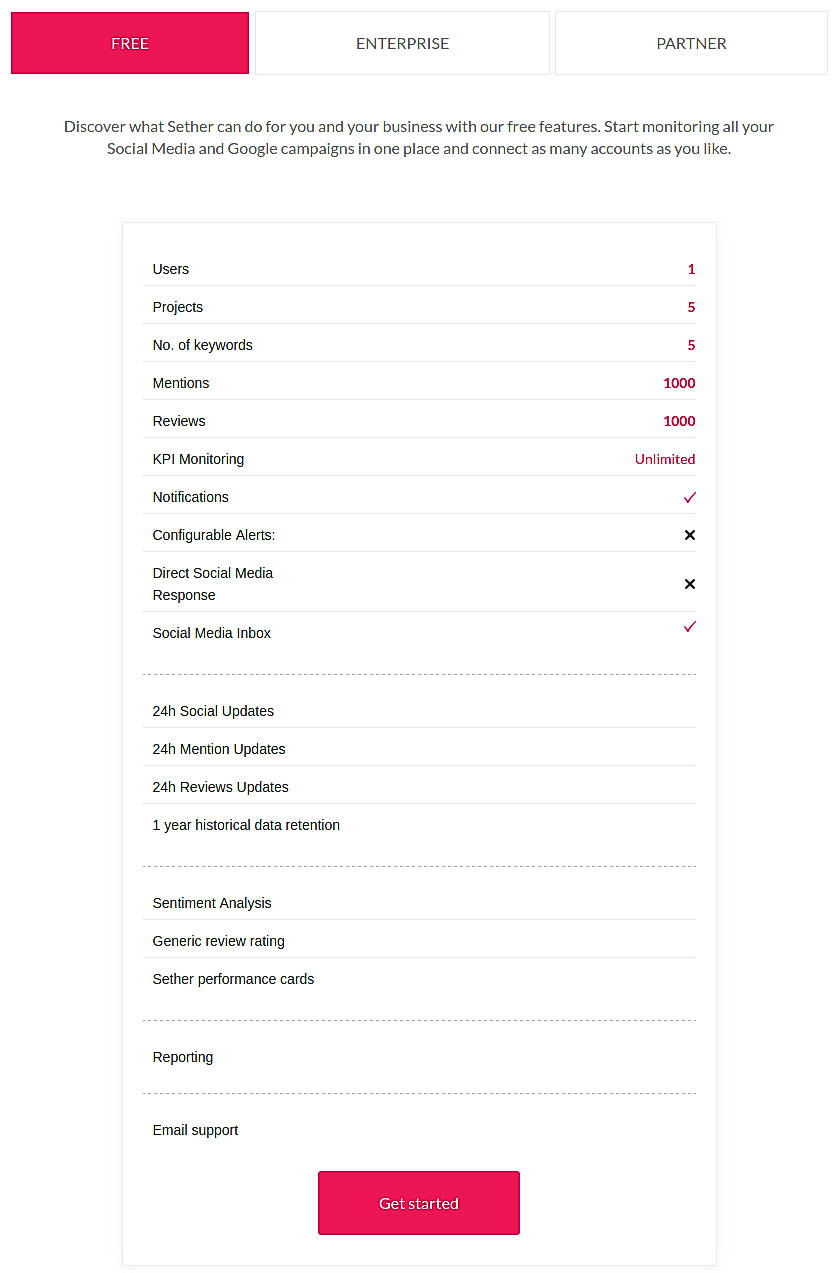Click the Mentions count of 1000
Viewport: 839px width, 1273px height.
pos(679,383)
